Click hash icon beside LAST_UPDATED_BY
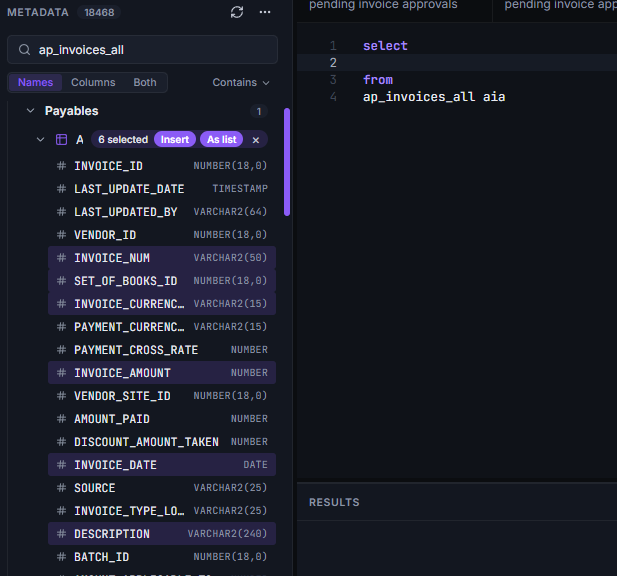This screenshot has width=617, height=576. click(x=61, y=212)
